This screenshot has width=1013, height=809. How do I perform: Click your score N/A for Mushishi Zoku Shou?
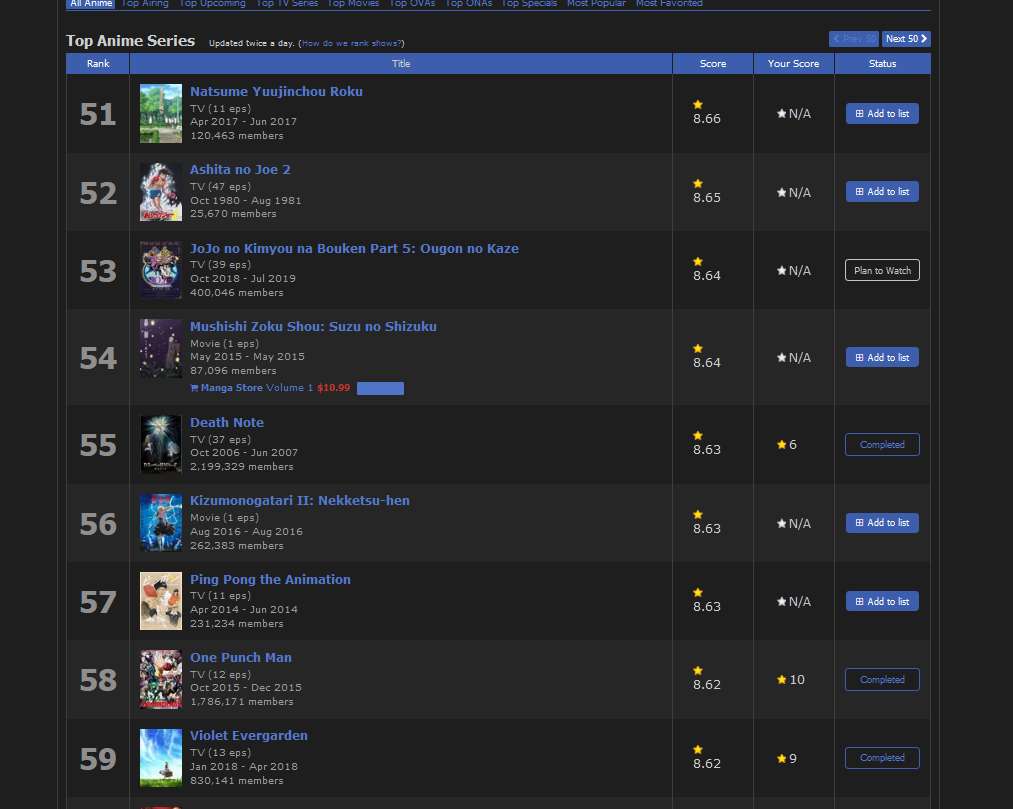tap(793, 357)
